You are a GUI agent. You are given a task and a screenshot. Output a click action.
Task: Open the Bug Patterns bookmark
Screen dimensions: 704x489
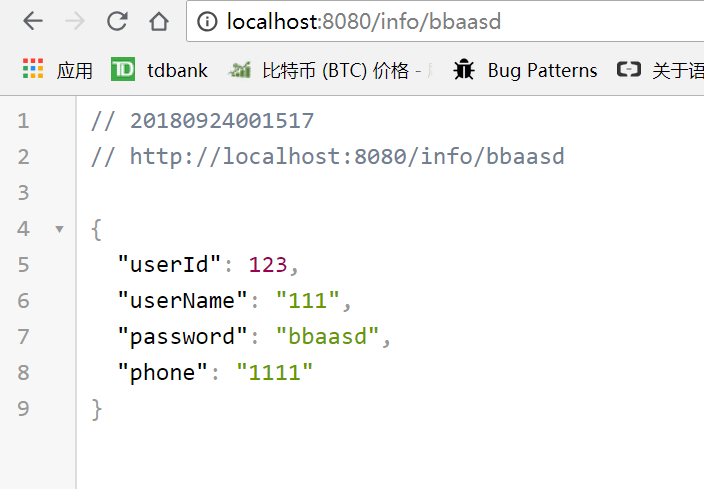[x=542, y=70]
